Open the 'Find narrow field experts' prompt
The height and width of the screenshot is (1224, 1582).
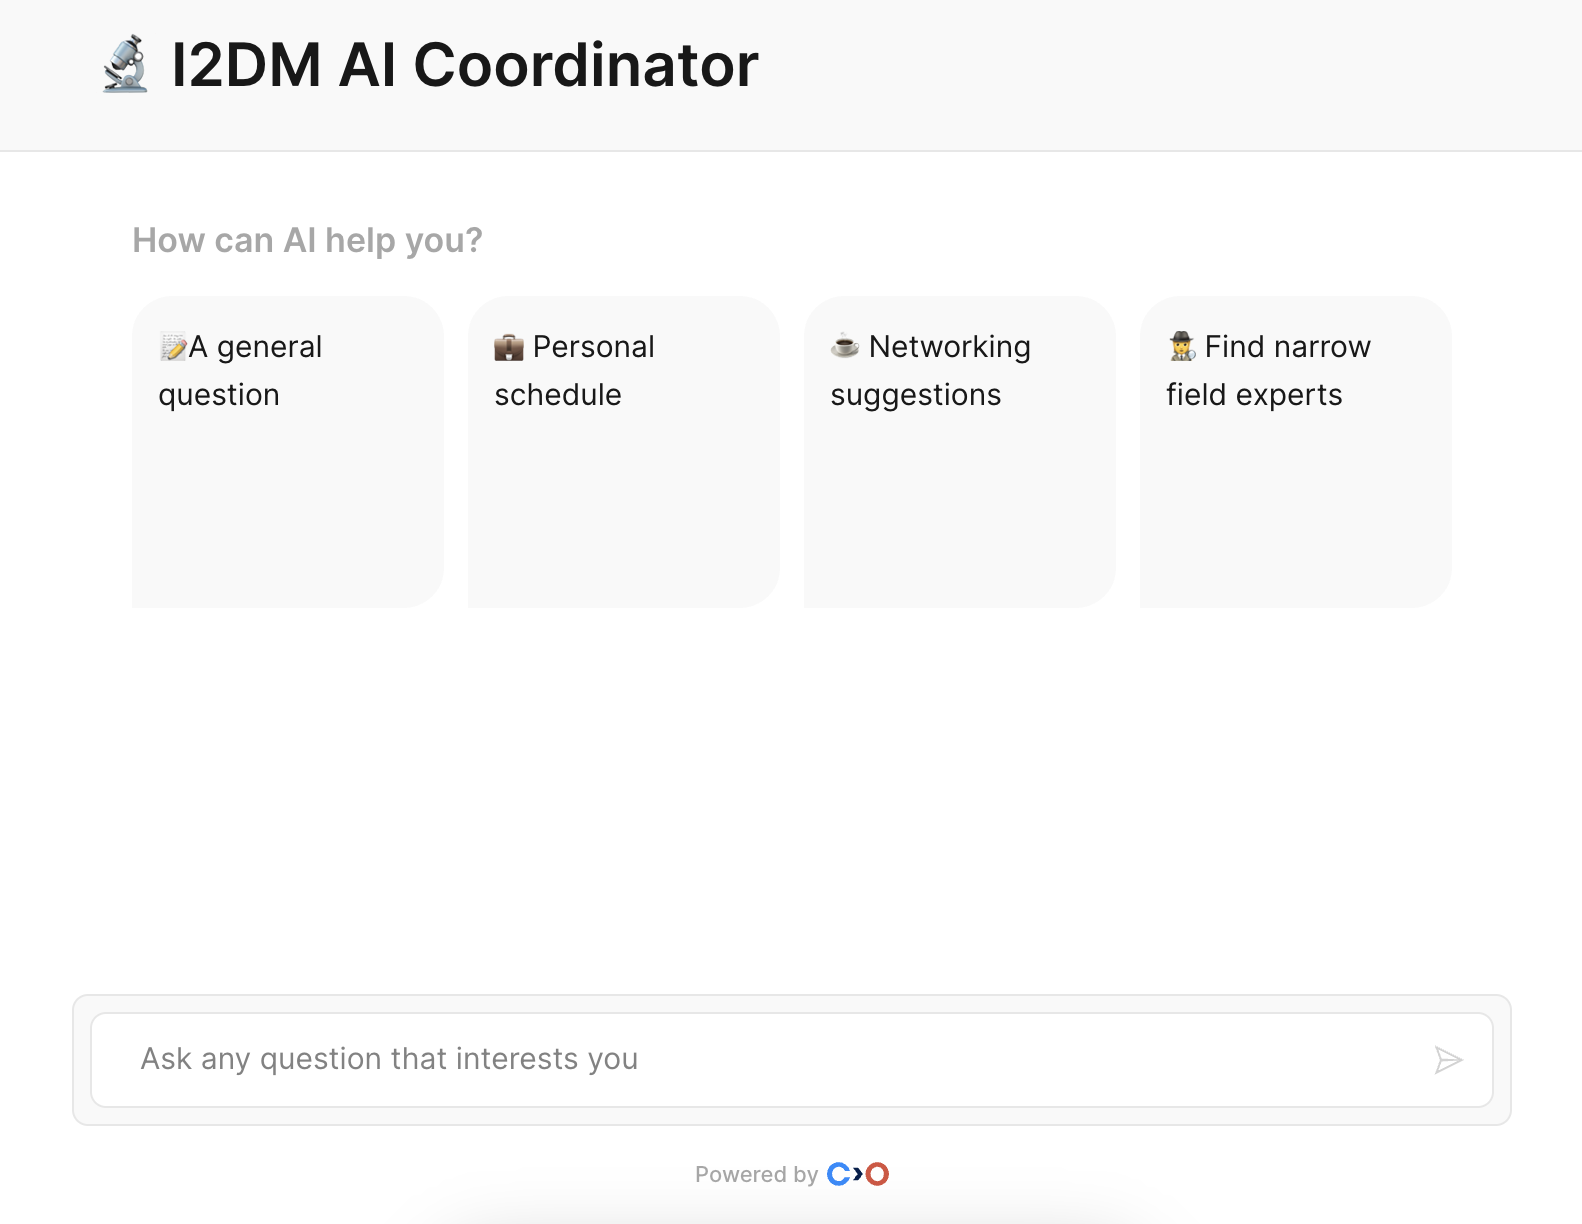point(1294,452)
